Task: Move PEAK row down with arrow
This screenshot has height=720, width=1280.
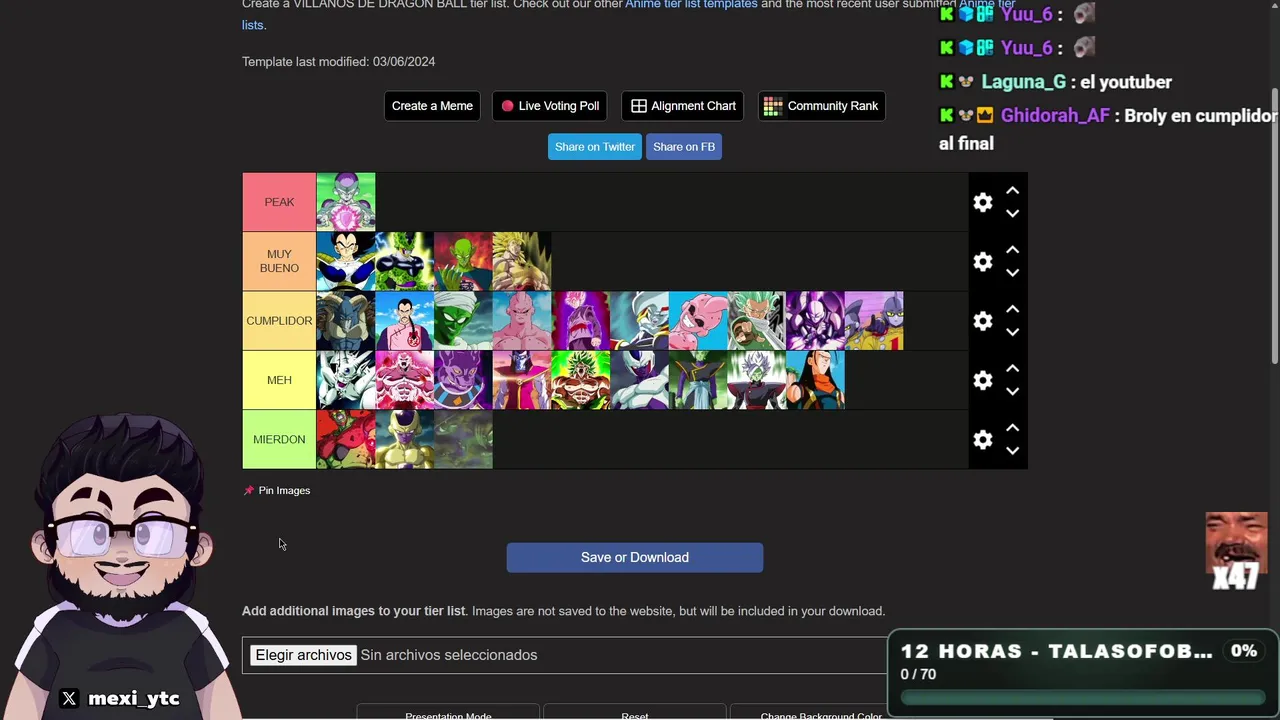Action: point(1012,213)
